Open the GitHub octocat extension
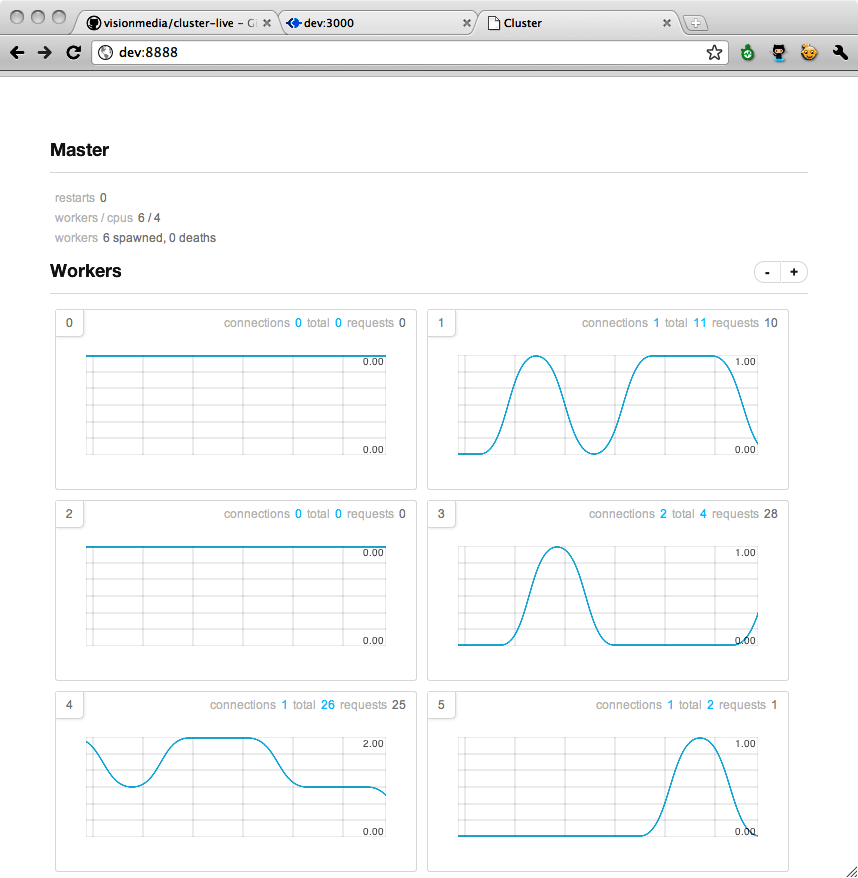Screen dimensions: 858x878 779,52
